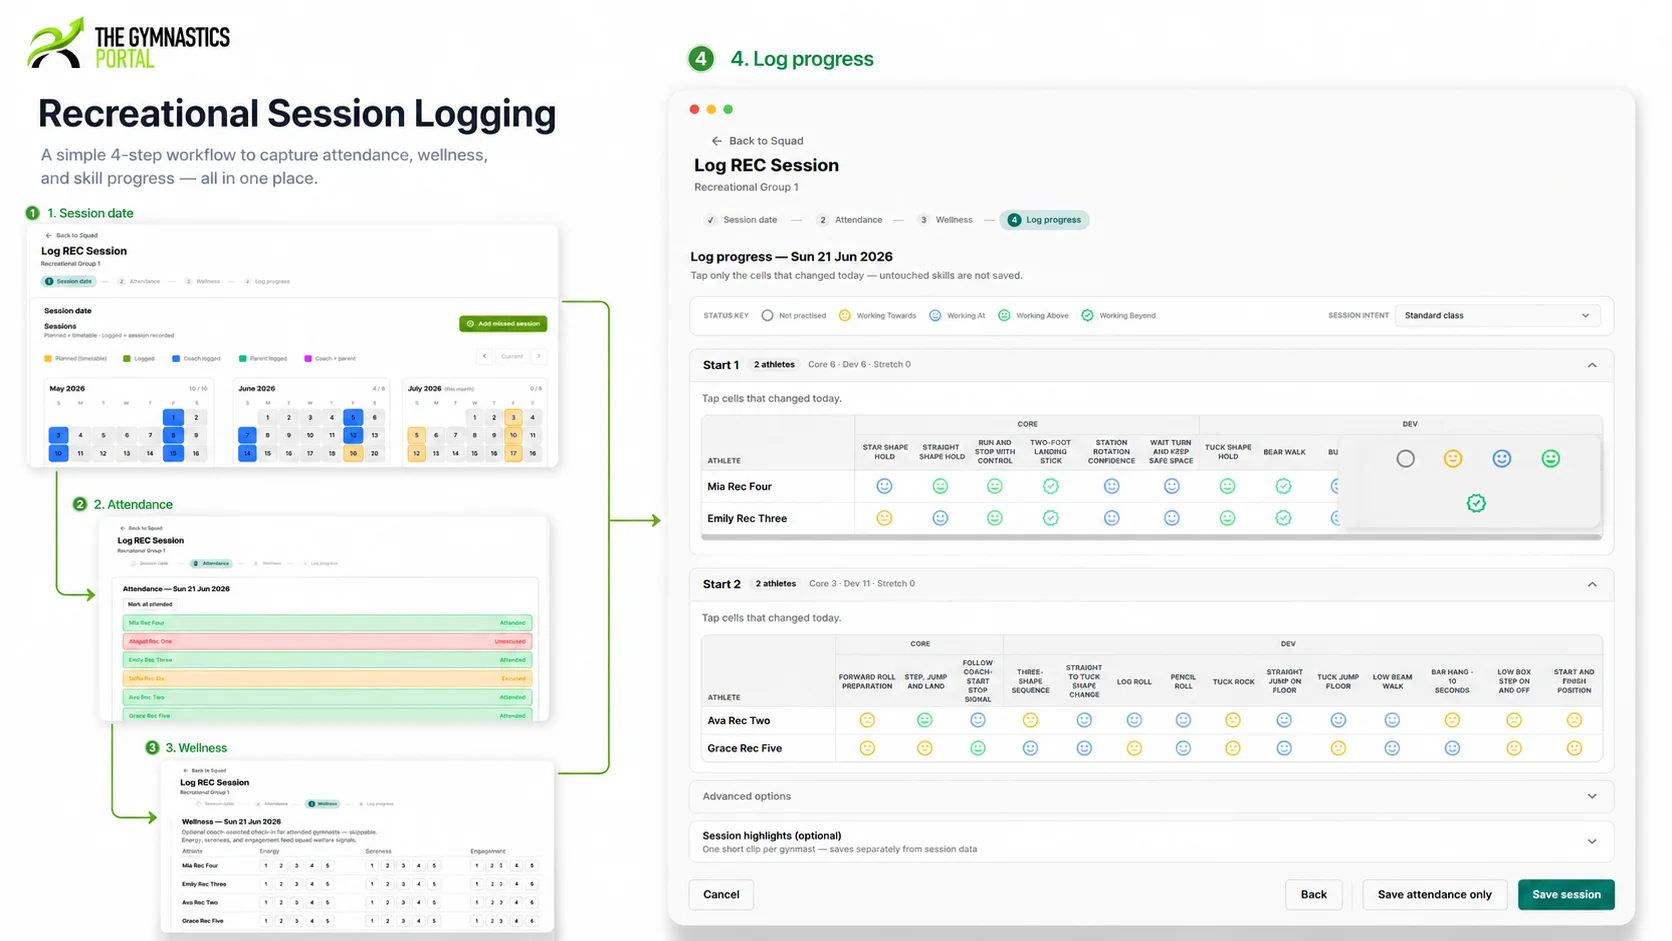Go to the Attendance step in main window

(850, 220)
